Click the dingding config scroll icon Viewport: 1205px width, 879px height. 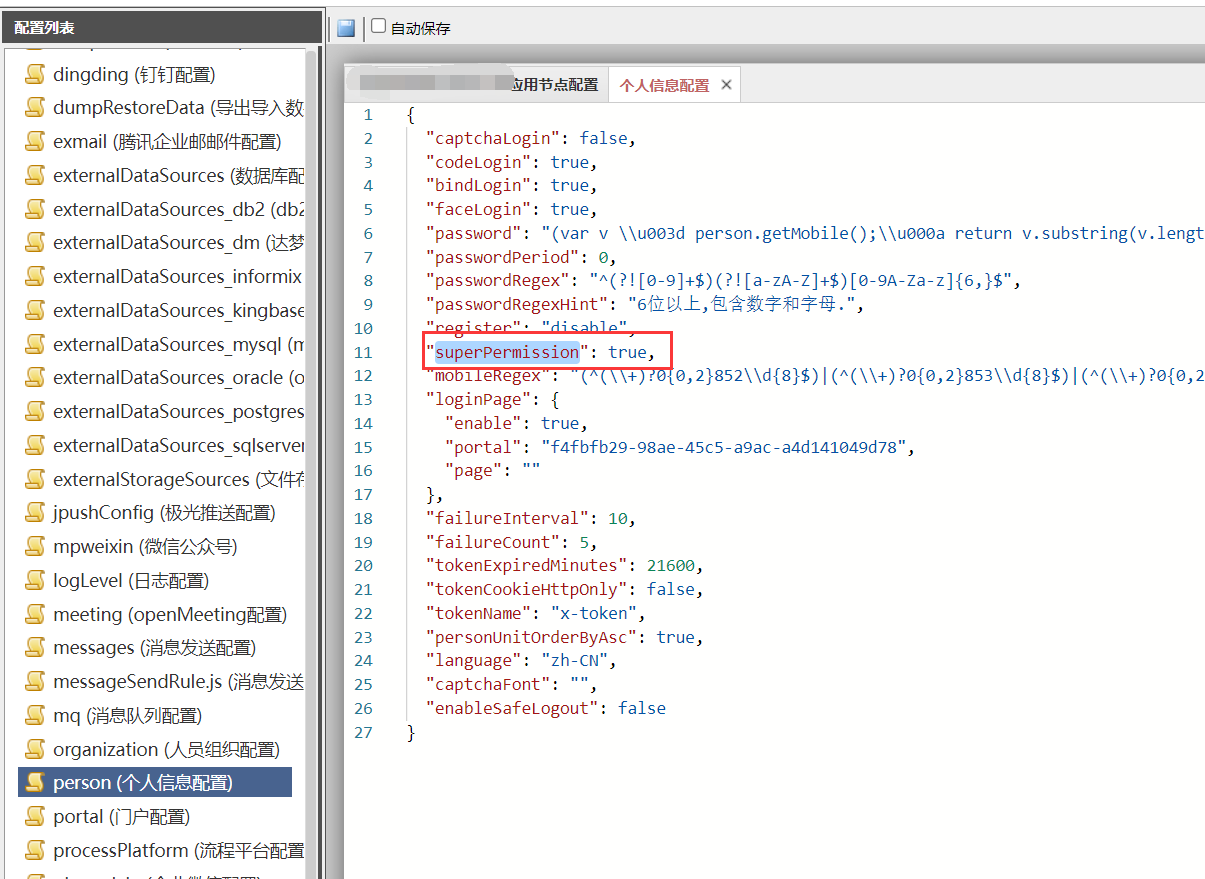(x=36, y=74)
